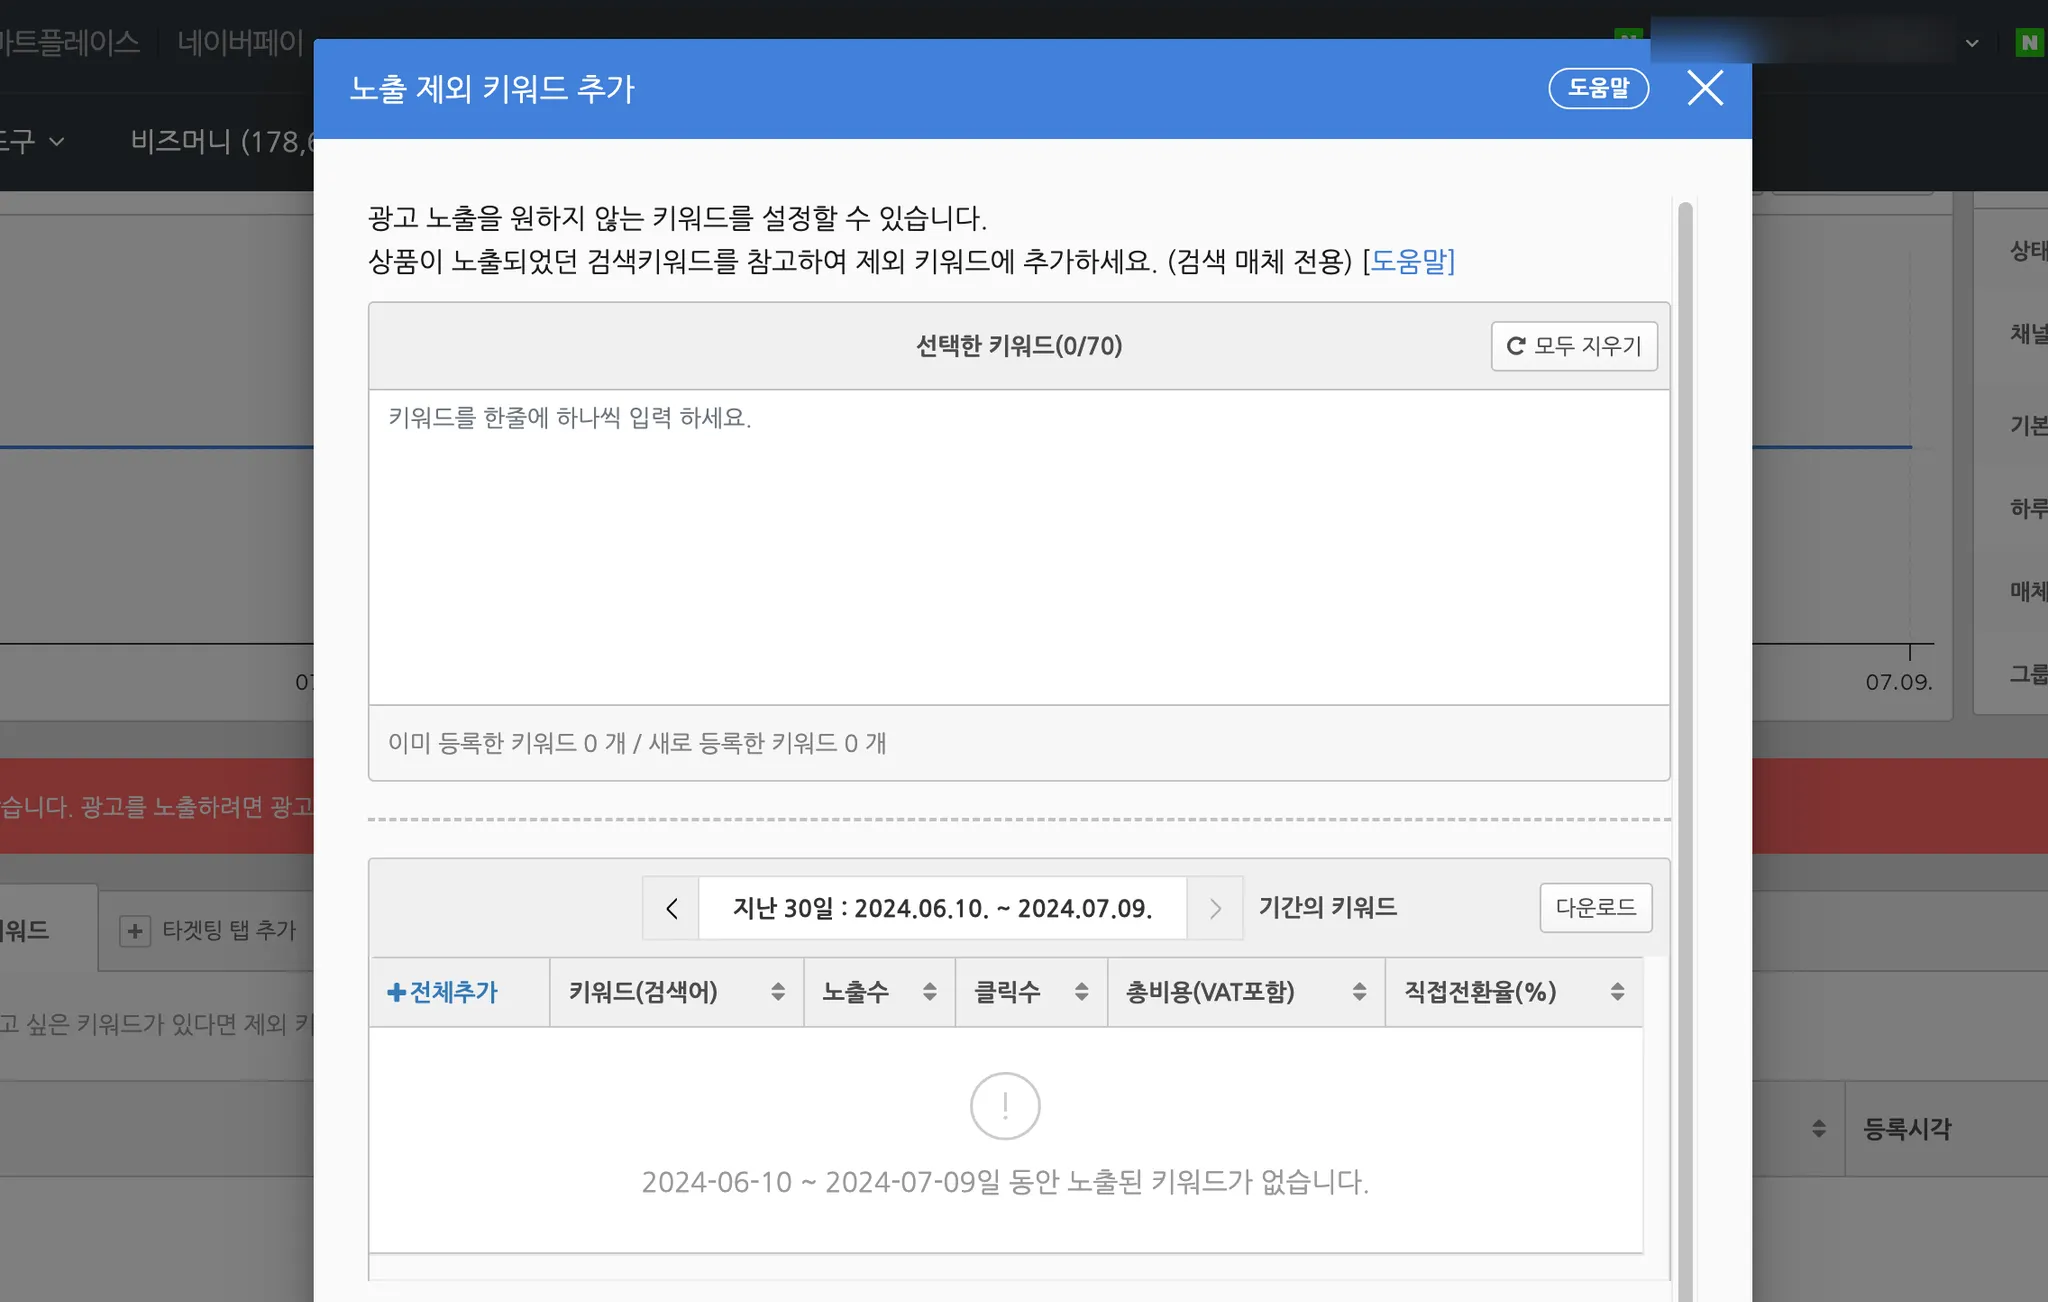Sort by 클릭수 column arrows
The image size is (2048, 1302).
click(1081, 992)
